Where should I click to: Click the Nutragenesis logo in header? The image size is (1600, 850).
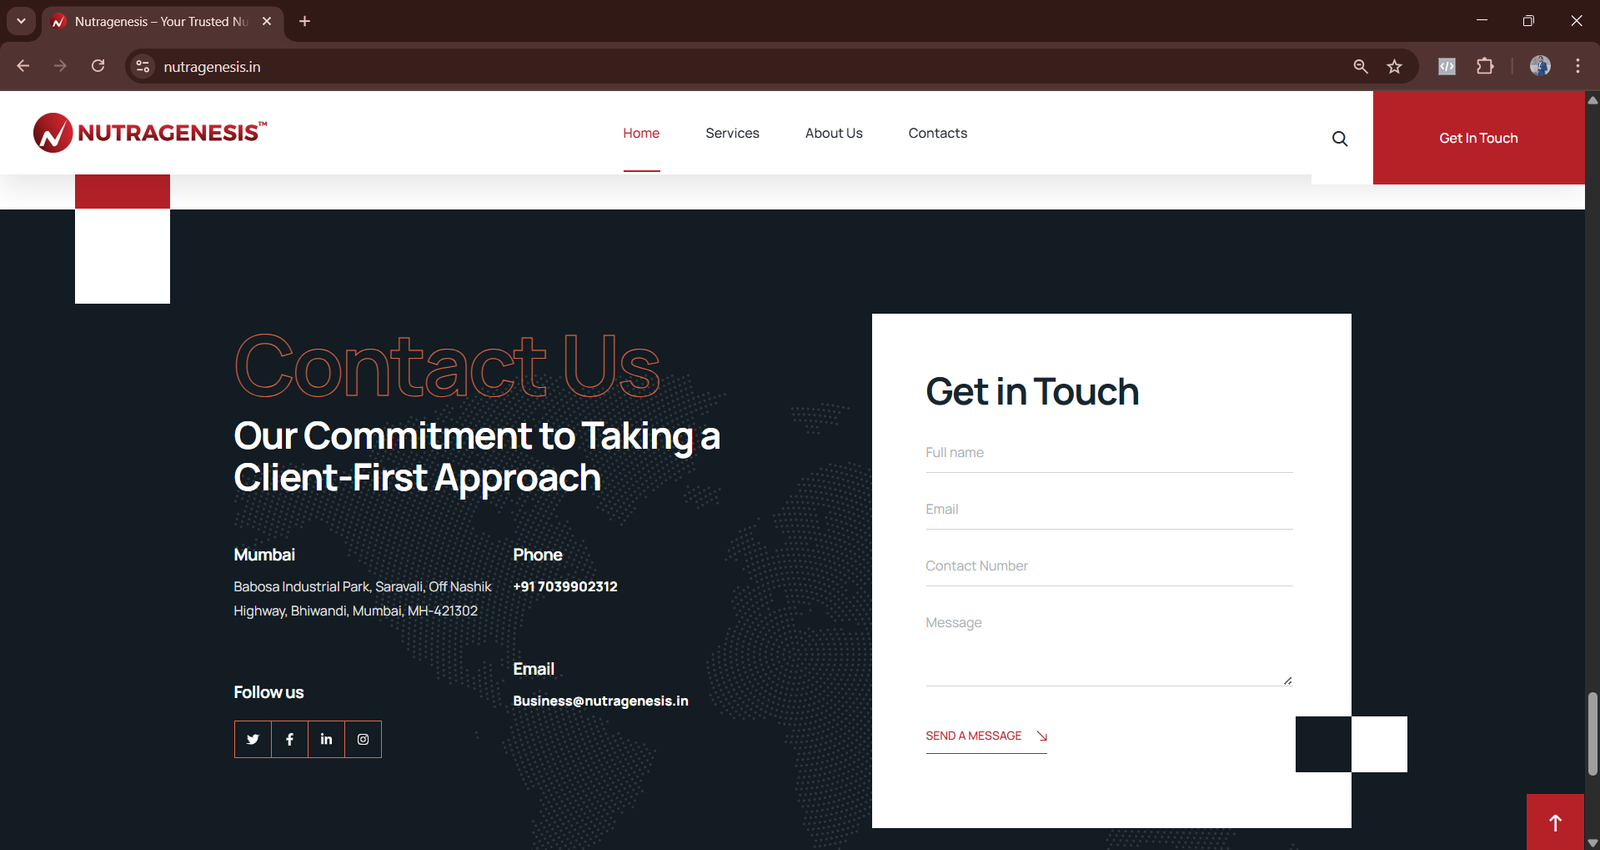[150, 133]
